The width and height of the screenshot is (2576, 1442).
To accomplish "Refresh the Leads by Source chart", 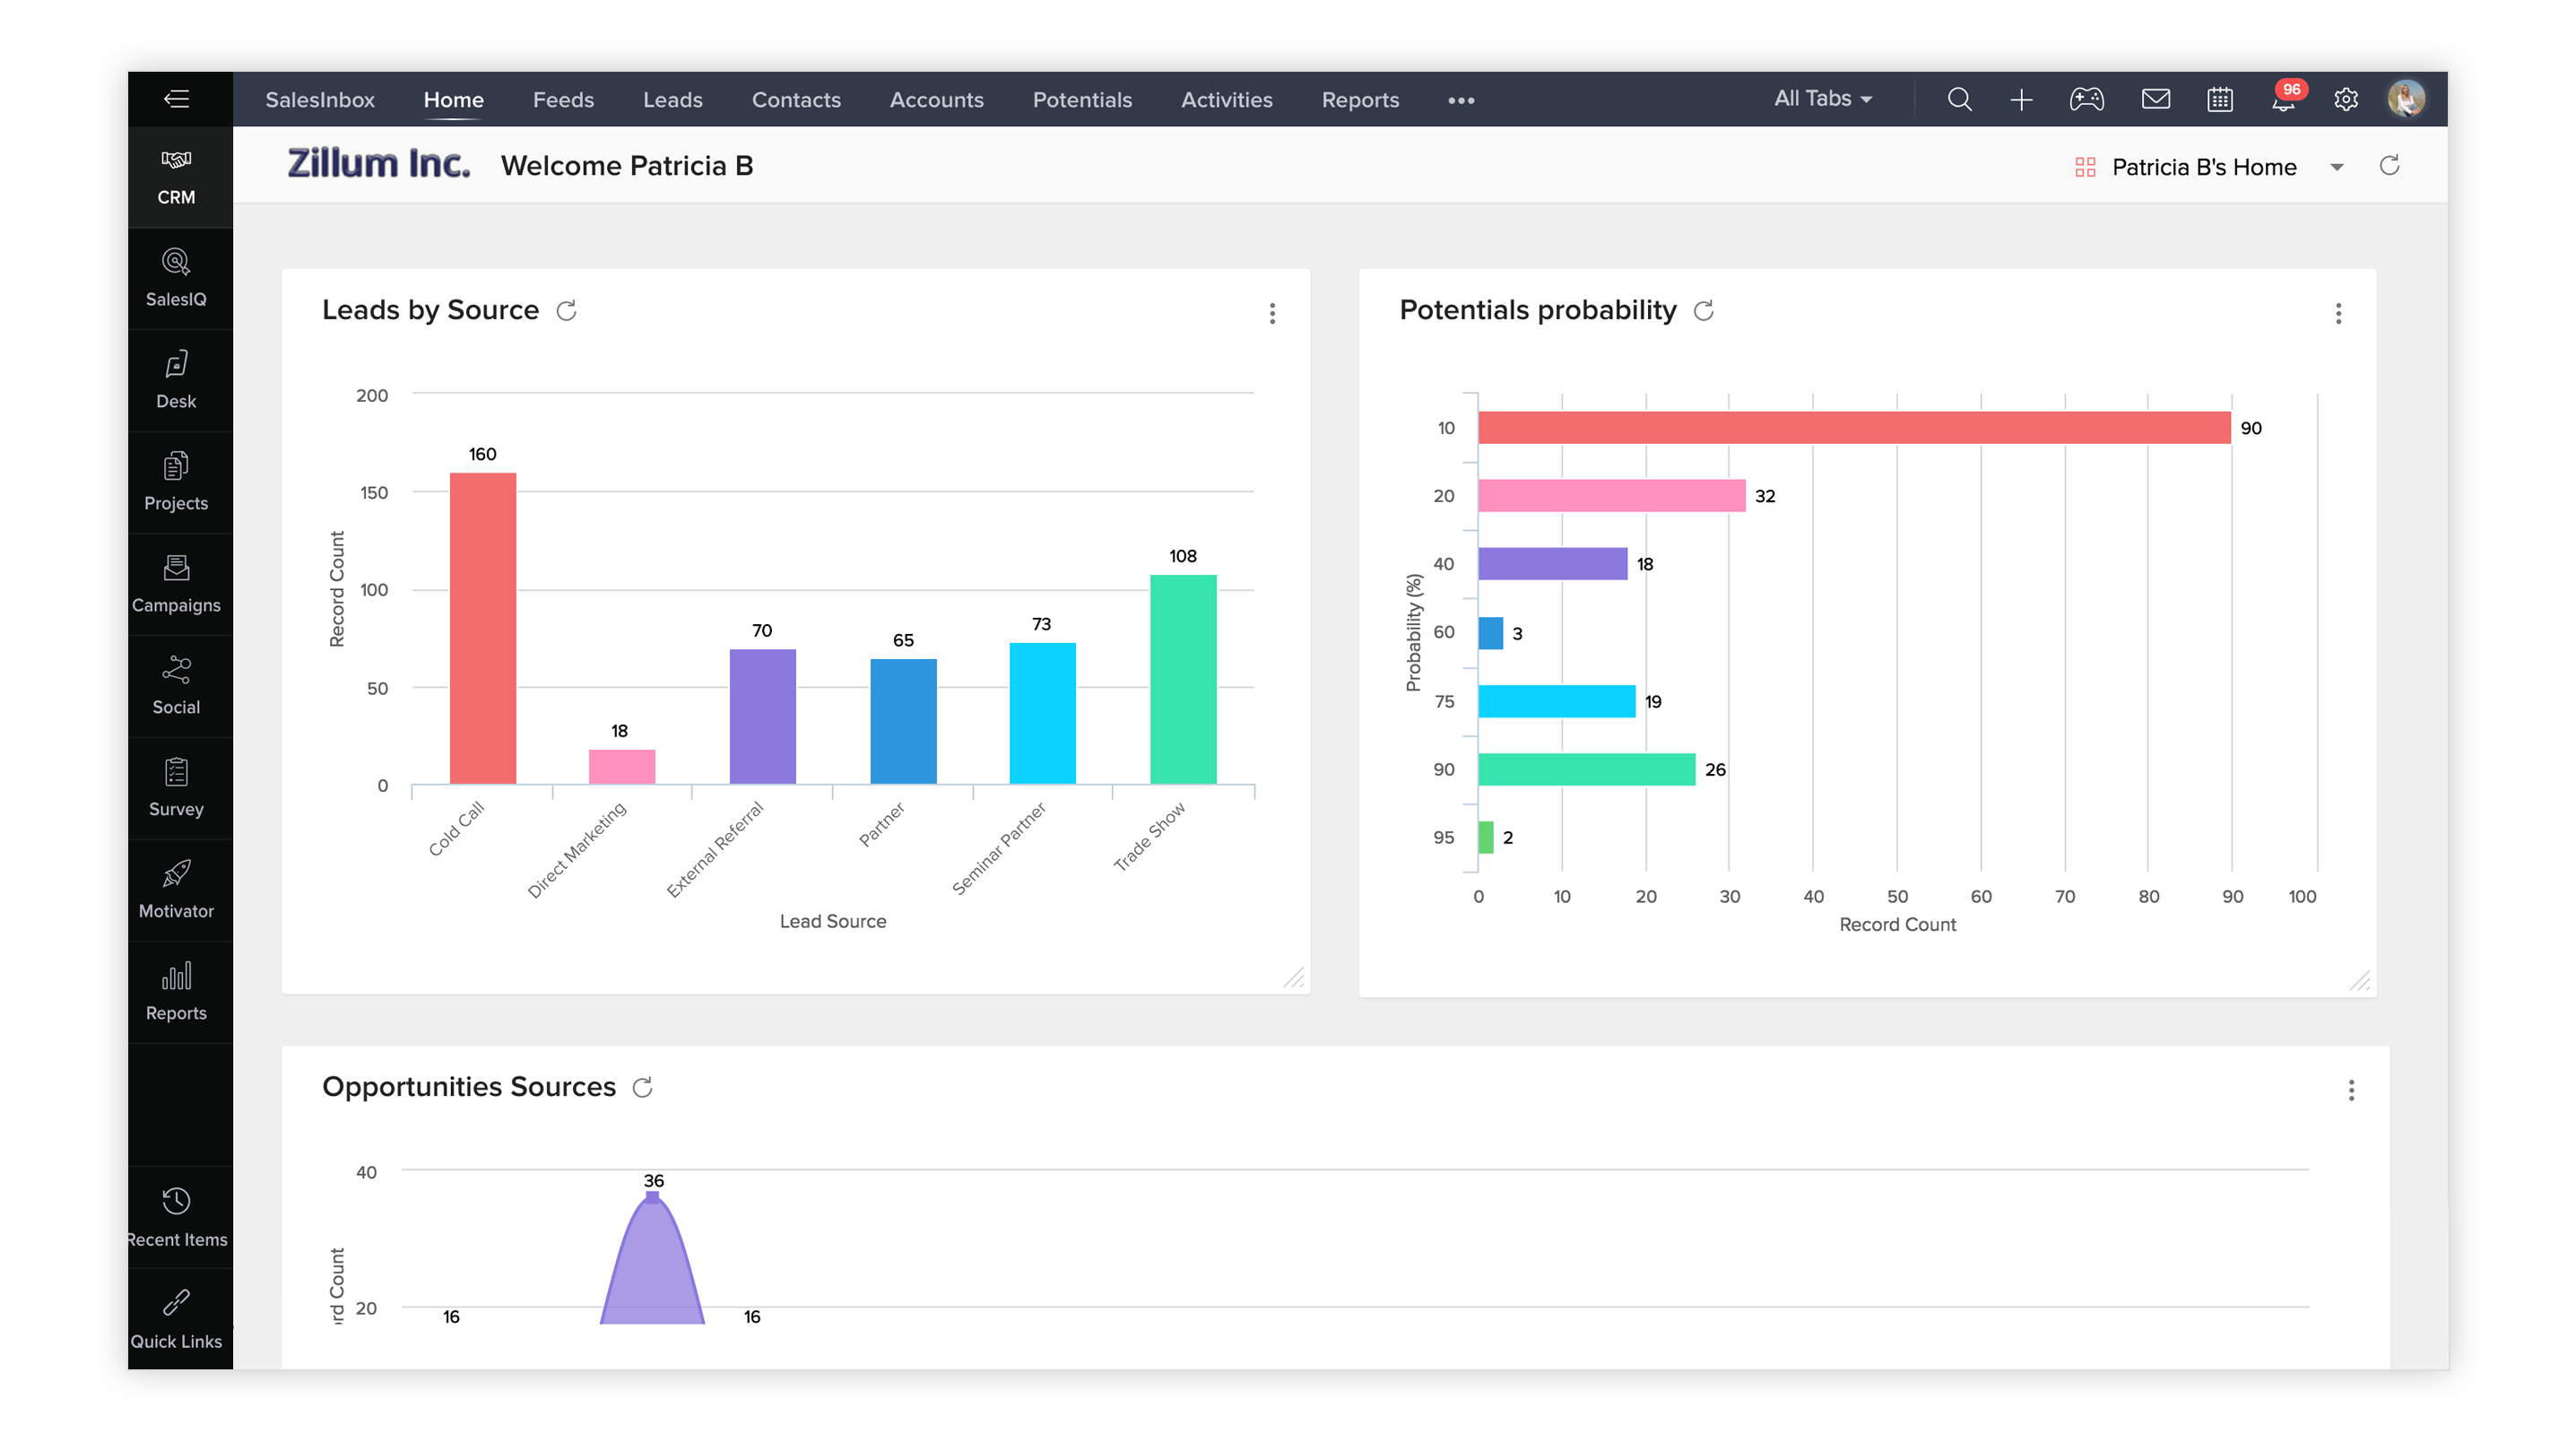I will [566, 311].
